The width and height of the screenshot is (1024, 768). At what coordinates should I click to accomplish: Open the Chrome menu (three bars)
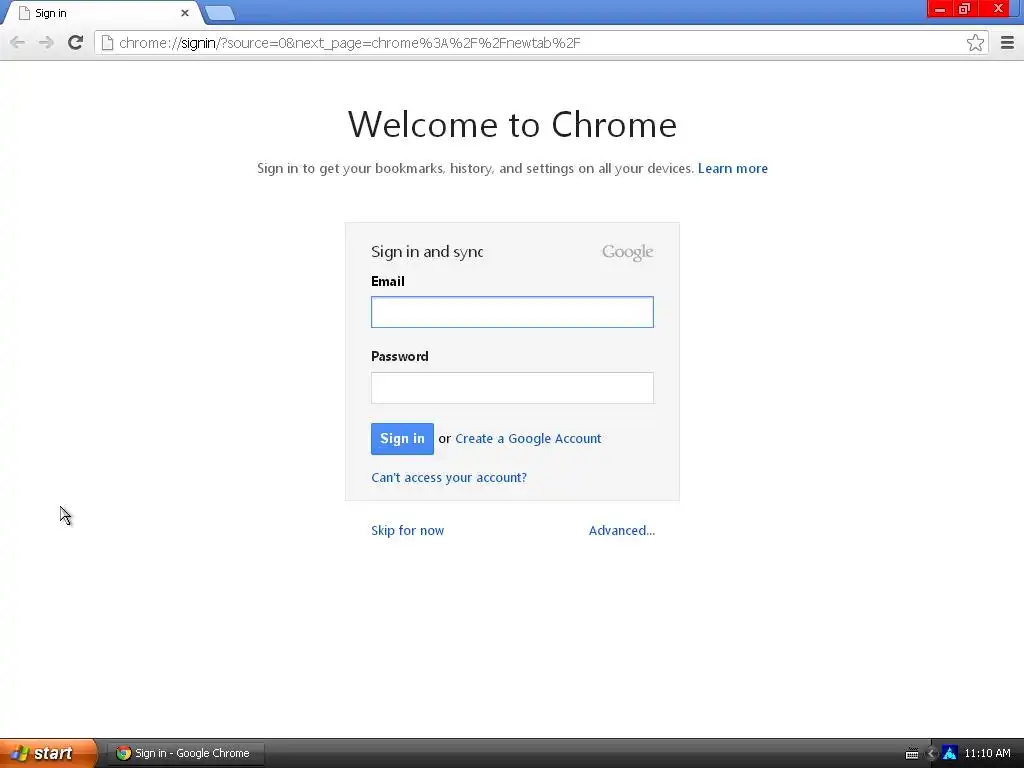pyautogui.click(x=1007, y=43)
